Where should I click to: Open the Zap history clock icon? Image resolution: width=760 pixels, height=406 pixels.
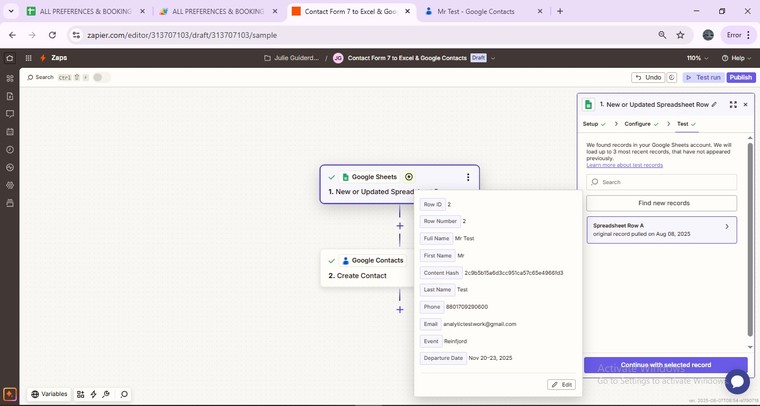(10, 150)
